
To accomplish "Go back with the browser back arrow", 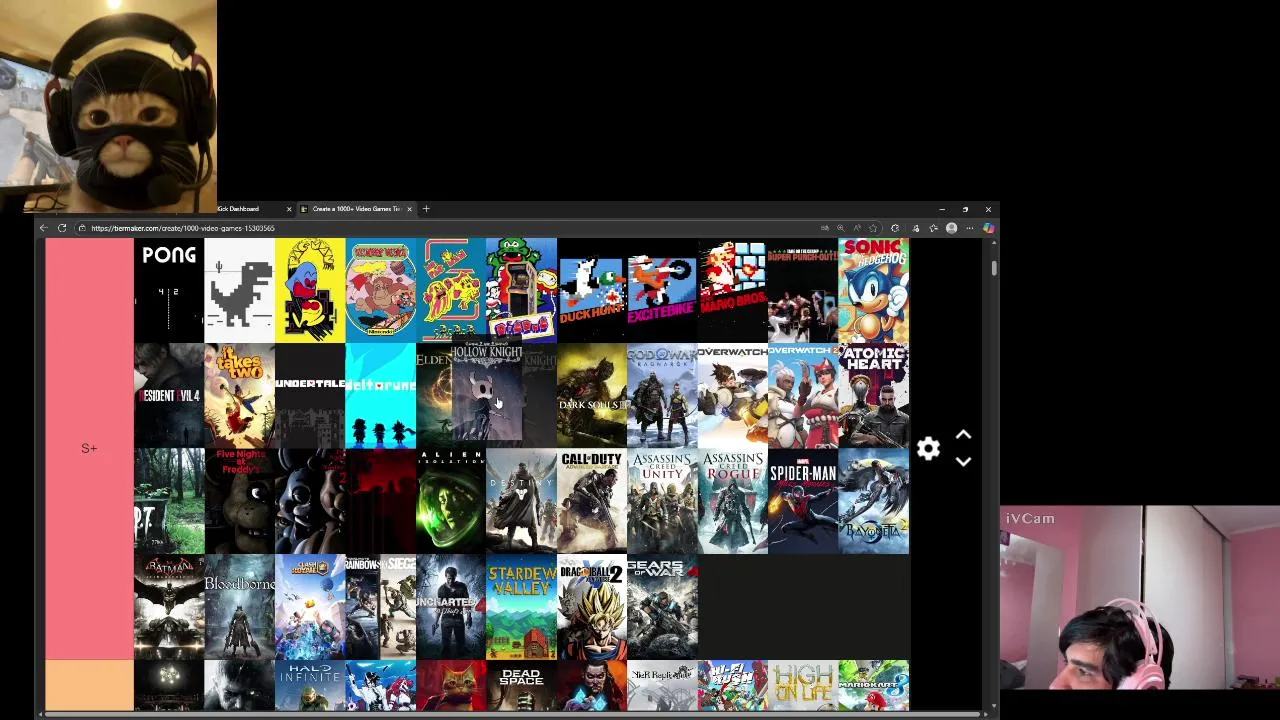I will pyautogui.click(x=43, y=228).
